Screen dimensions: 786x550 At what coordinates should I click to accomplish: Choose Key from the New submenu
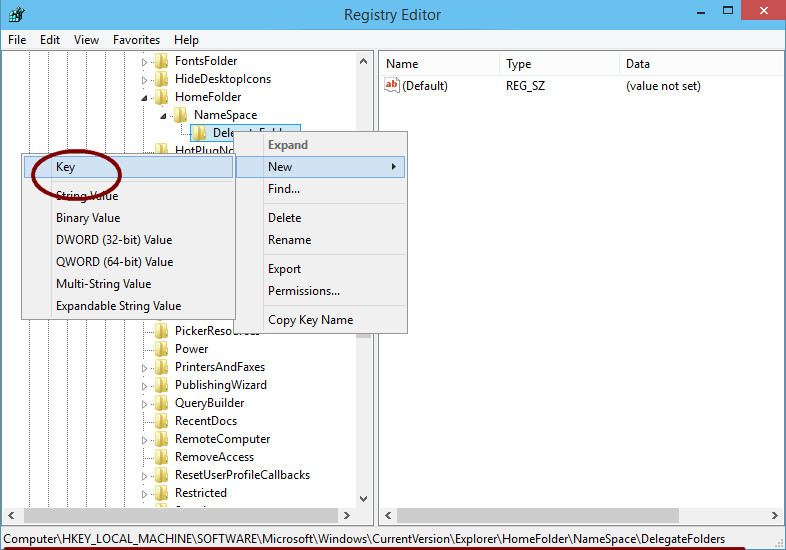click(66, 167)
